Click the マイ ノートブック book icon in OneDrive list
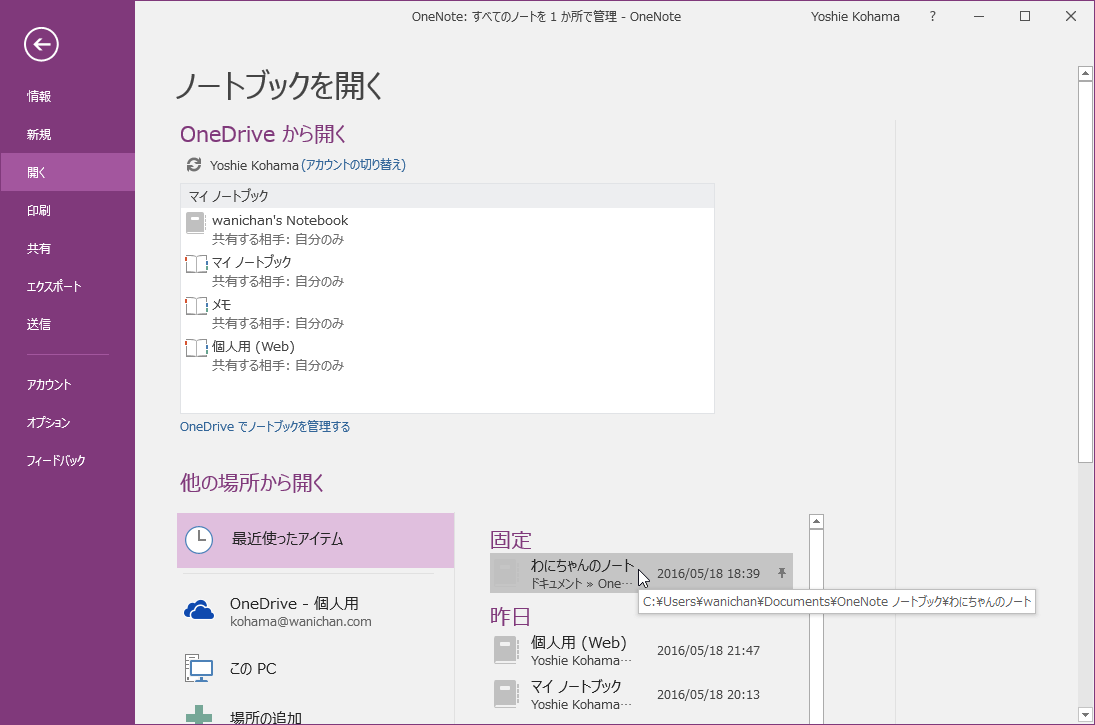 point(196,264)
